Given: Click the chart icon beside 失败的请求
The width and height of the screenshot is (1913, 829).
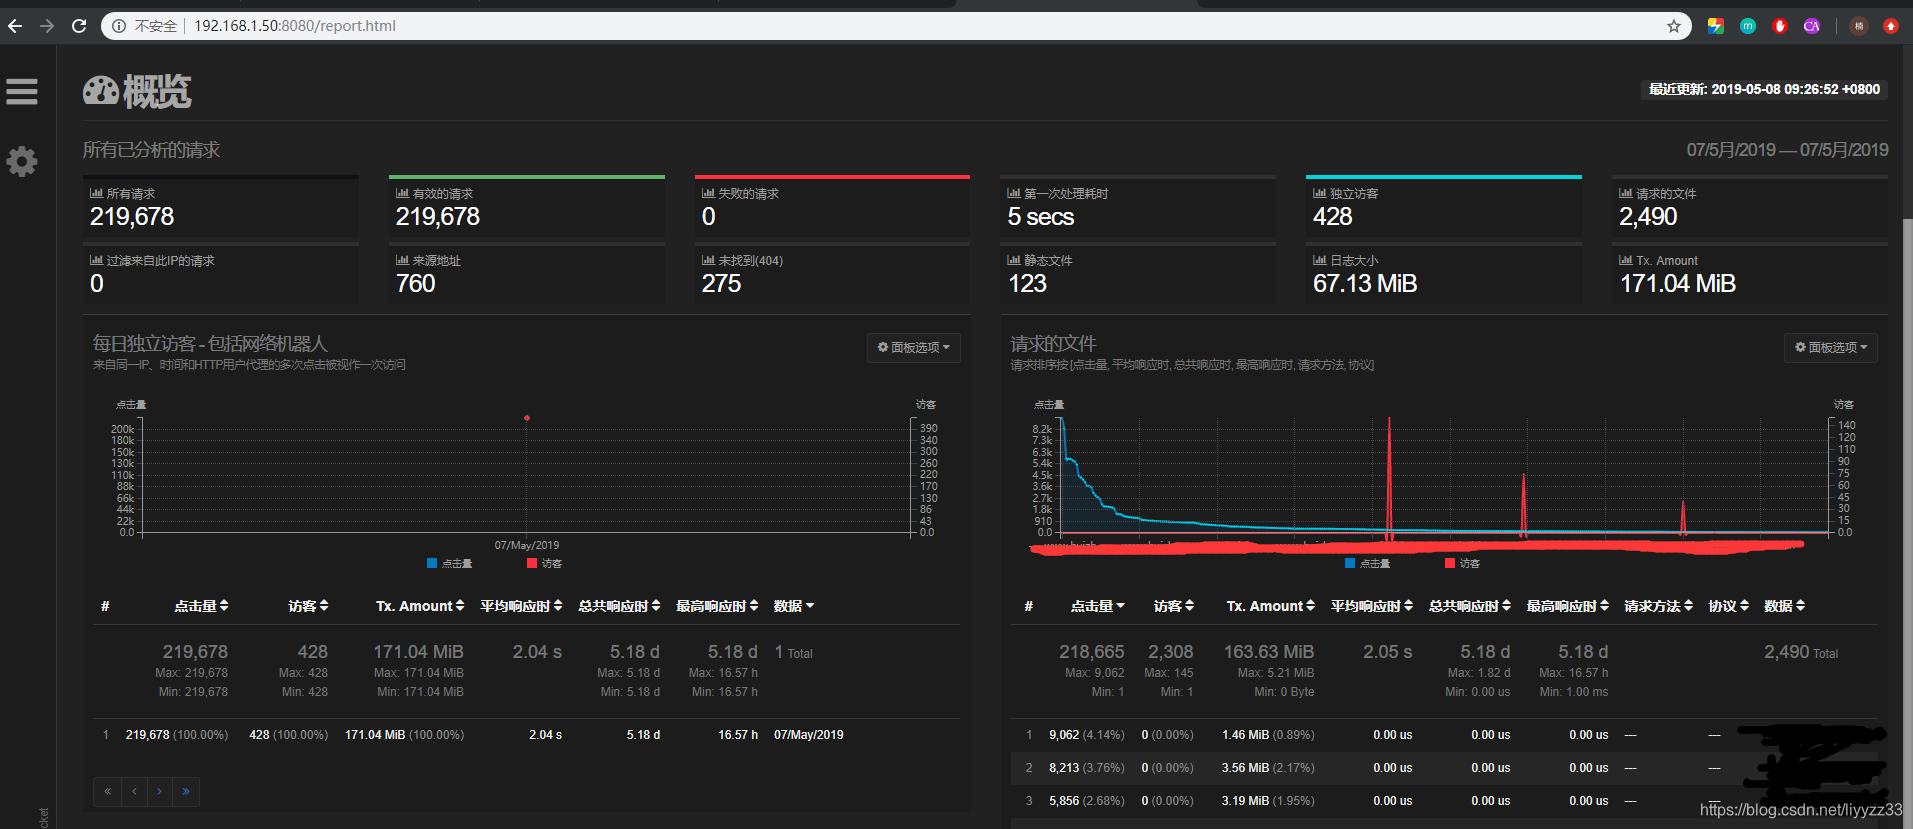Looking at the screenshot, I should pos(708,193).
